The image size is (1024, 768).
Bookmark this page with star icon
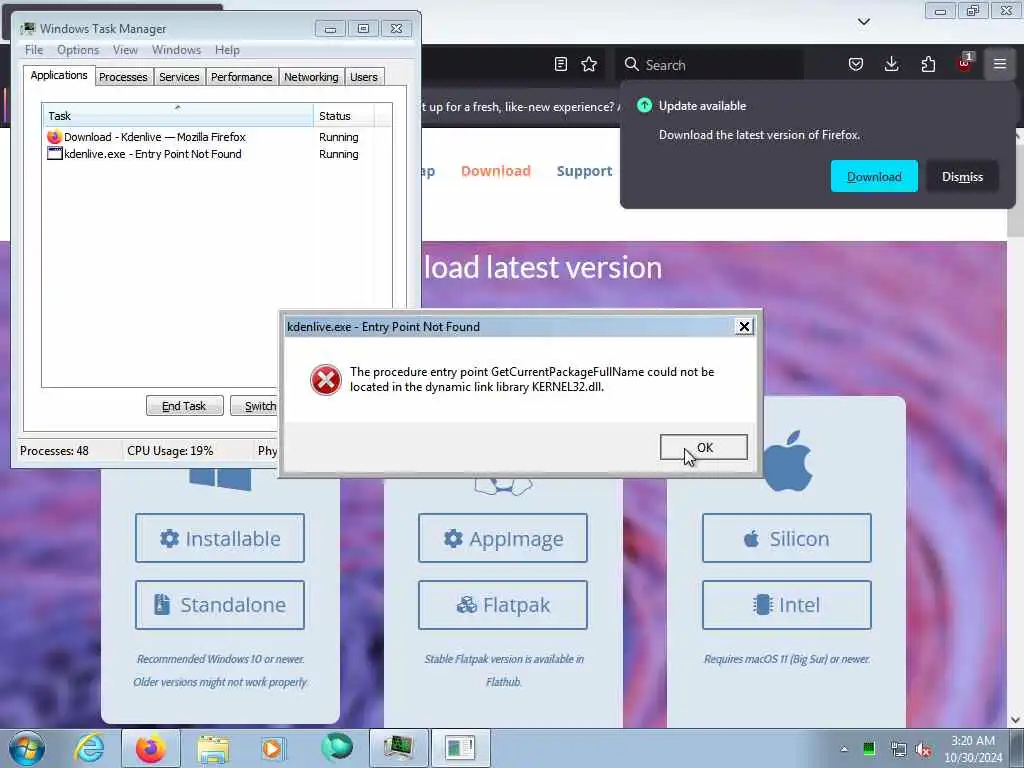click(589, 64)
